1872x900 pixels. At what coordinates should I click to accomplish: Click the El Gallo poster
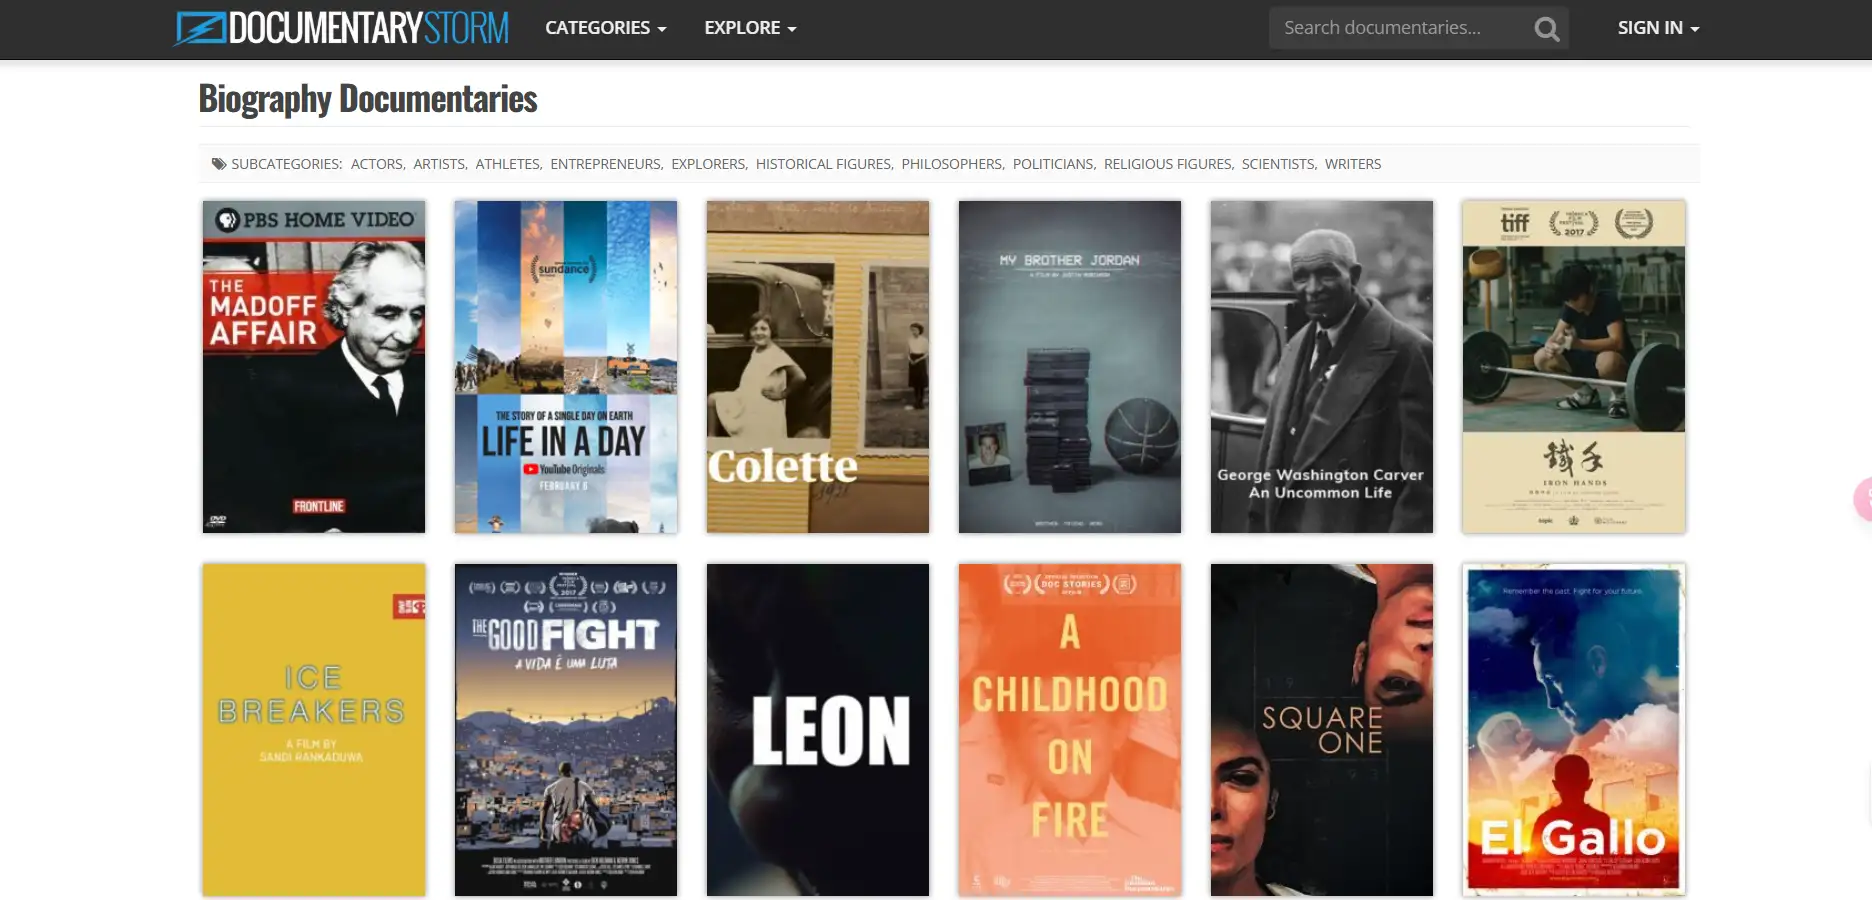coord(1574,729)
